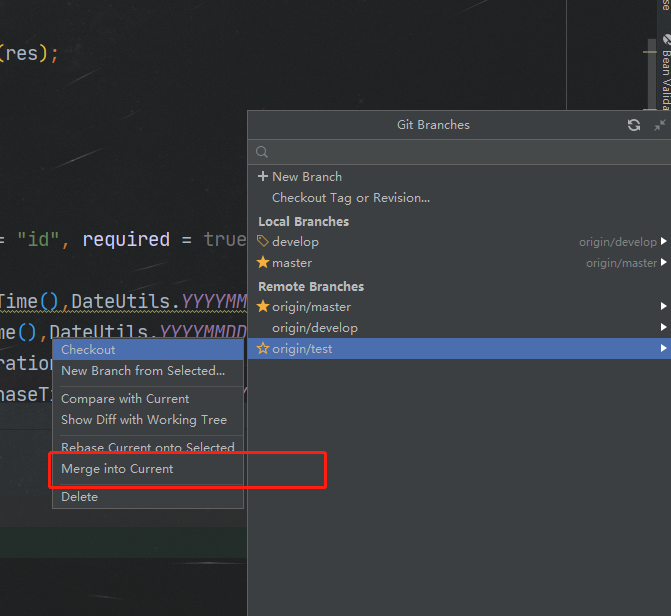Toggle favorite star on origin/master
This screenshot has height=616, width=671.
tap(263, 307)
